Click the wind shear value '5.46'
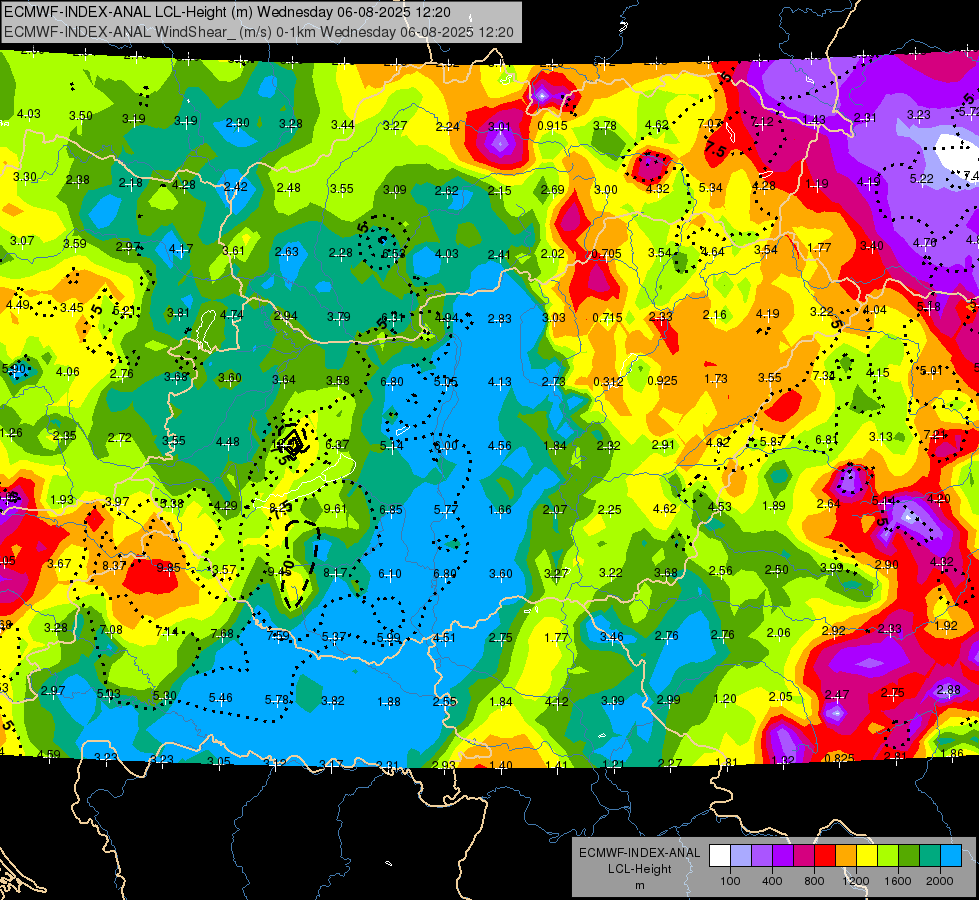The height and width of the screenshot is (900, 979). [x=220, y=698]
